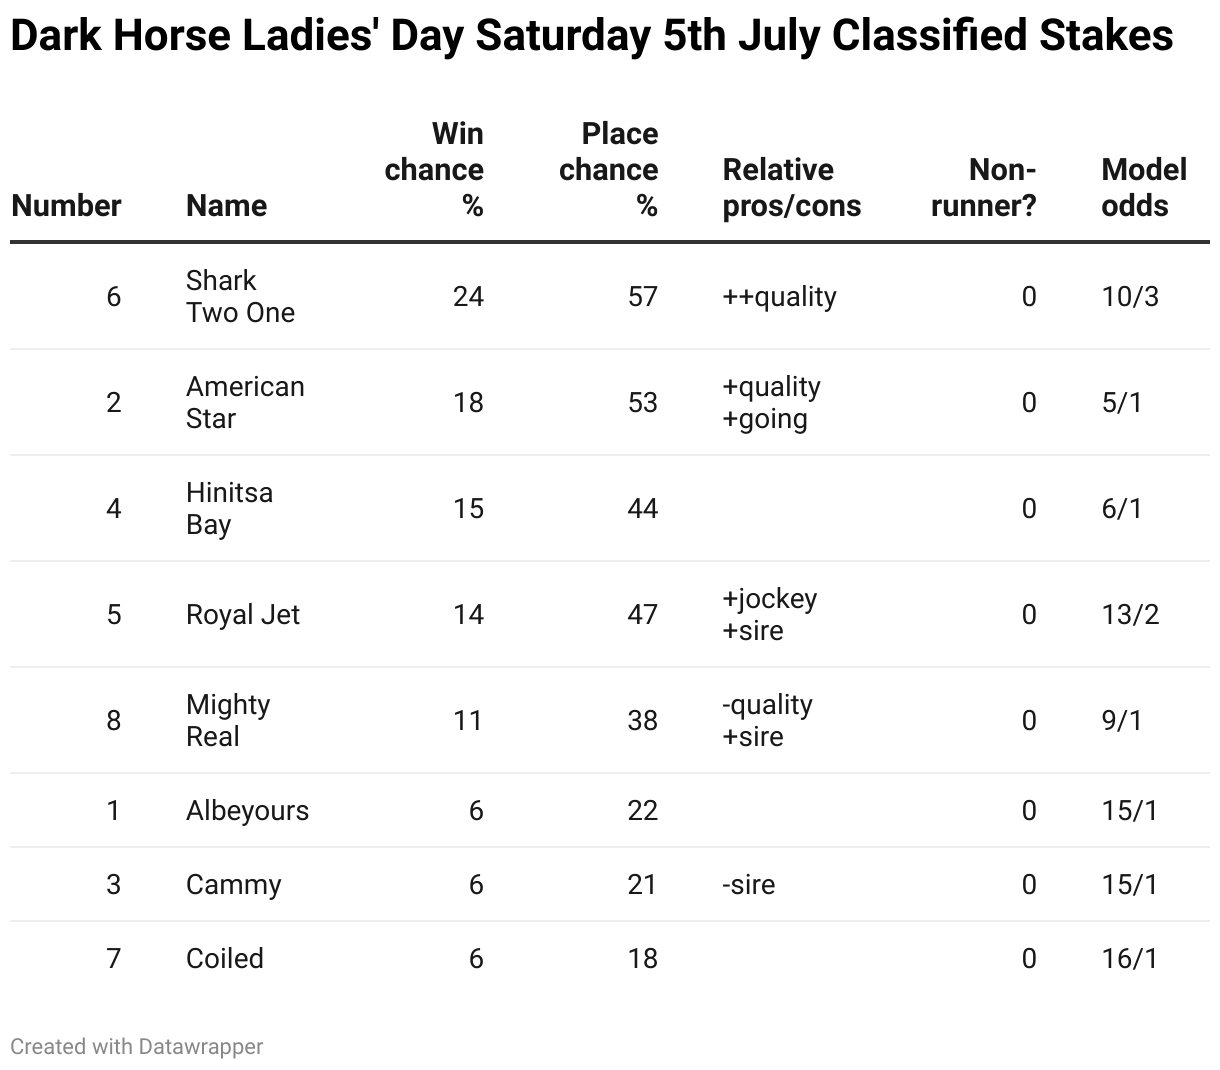The image size is (1220, 1070).
Task: Click Royal Jet in the table
Action: click(243, 614)
